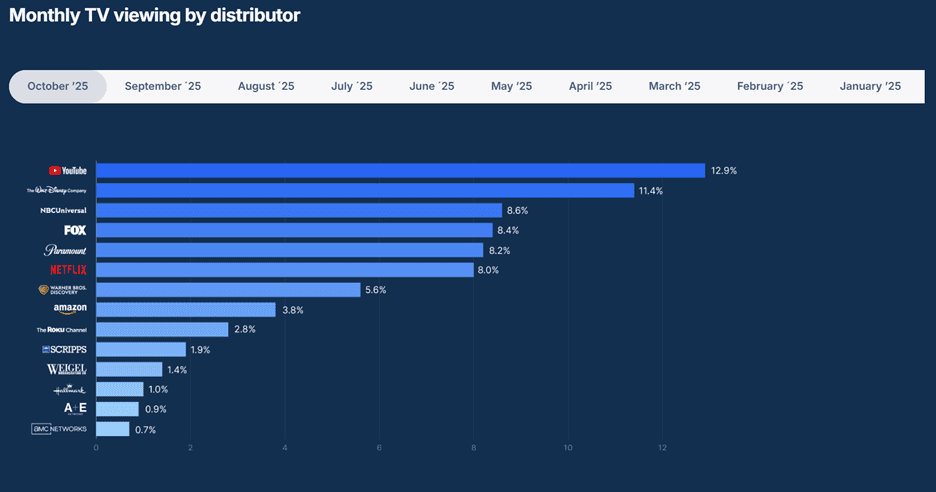
Task: Click the Hallmark logo
Action: click(70, 389)
